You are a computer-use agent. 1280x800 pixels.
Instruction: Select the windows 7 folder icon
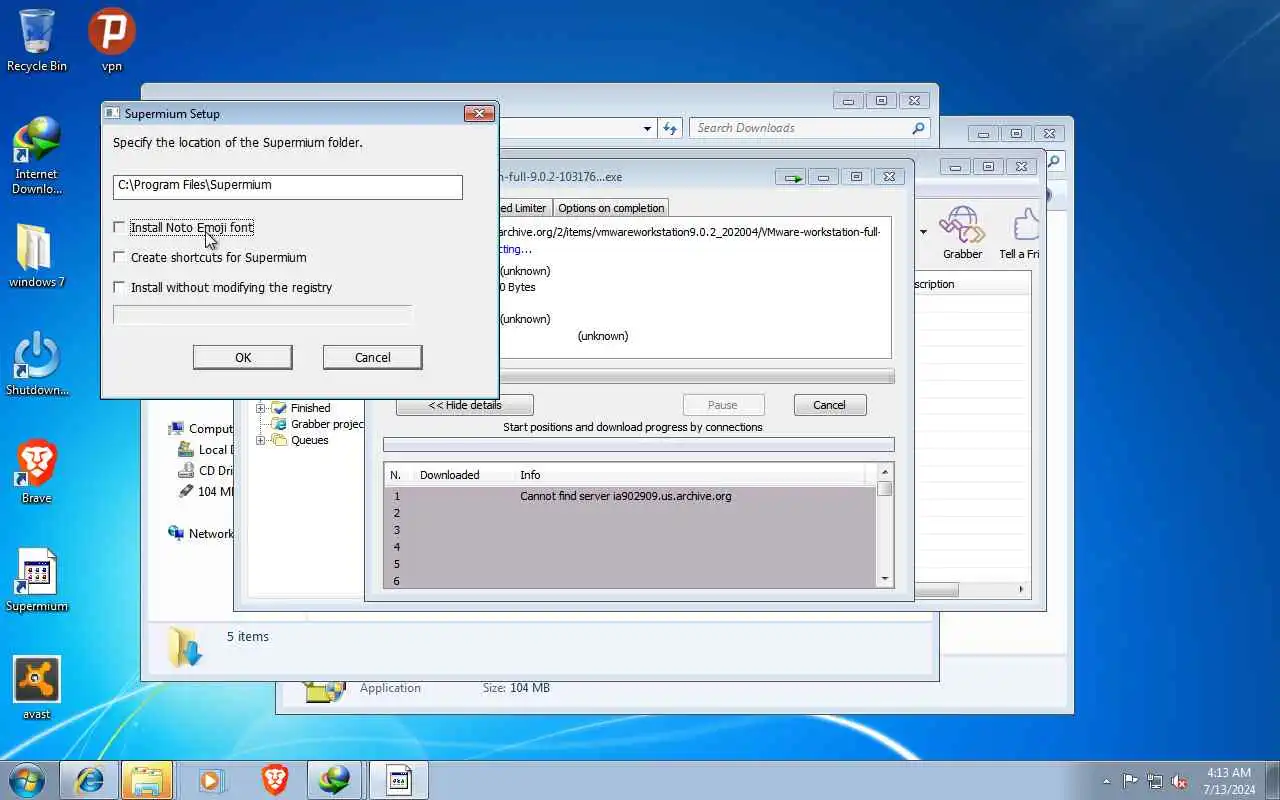click(x=37, y=255)
